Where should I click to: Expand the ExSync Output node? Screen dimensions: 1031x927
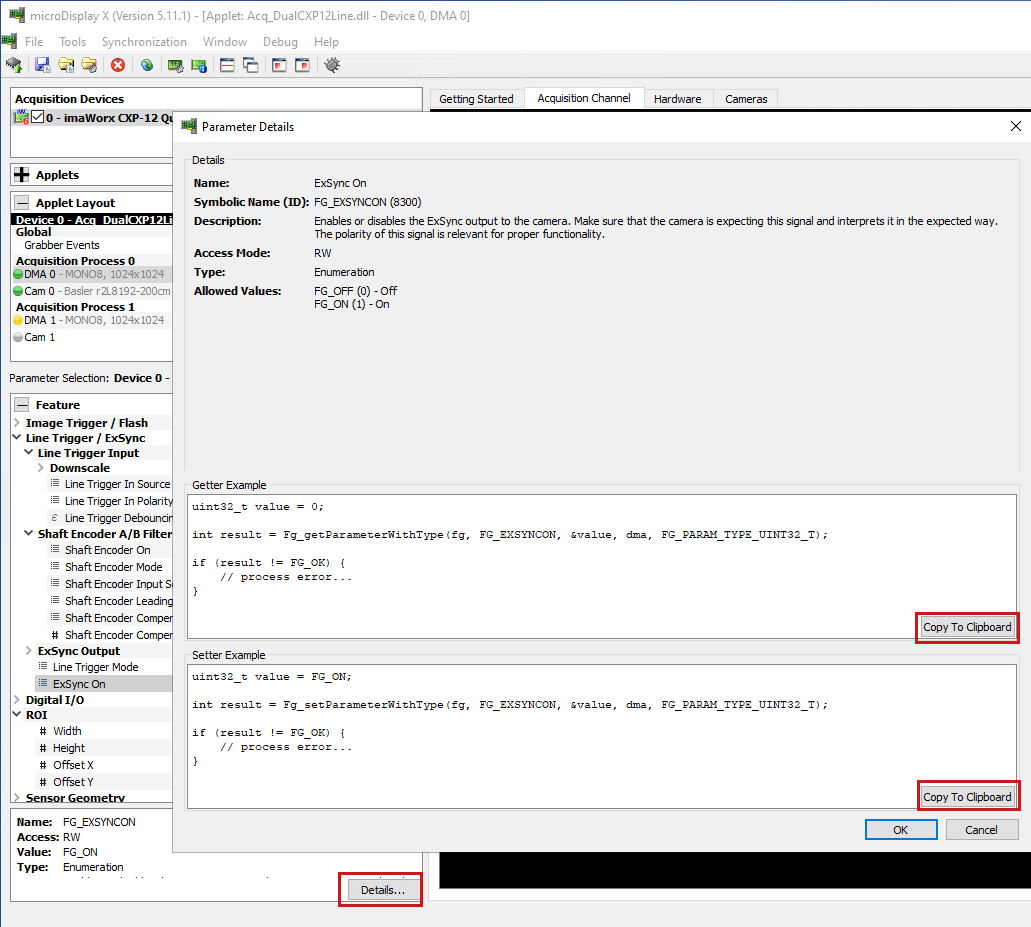(x=28, y=650)
